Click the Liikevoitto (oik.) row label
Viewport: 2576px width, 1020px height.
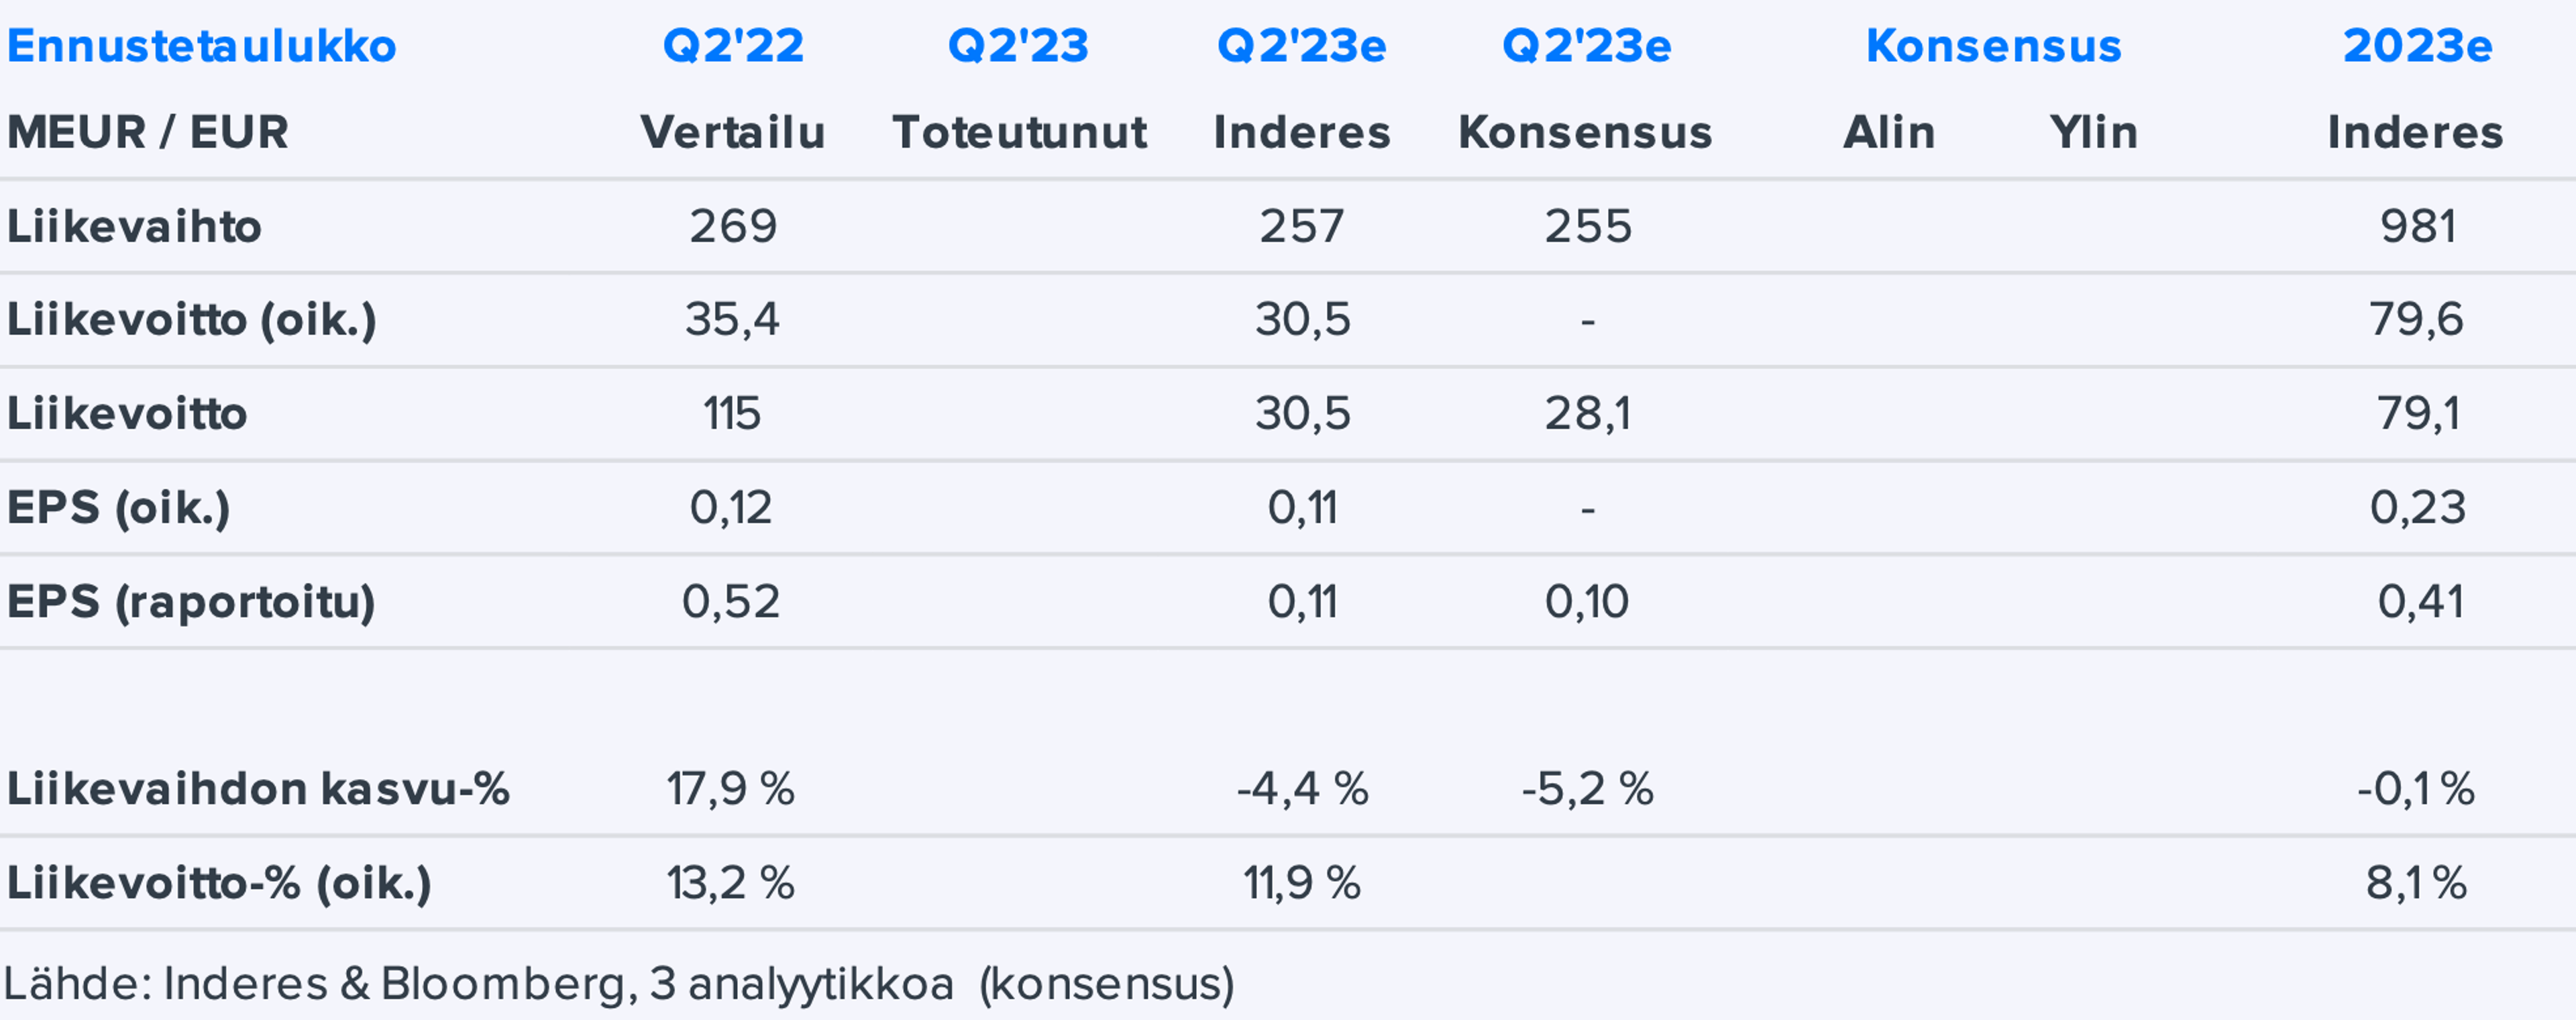192,320
